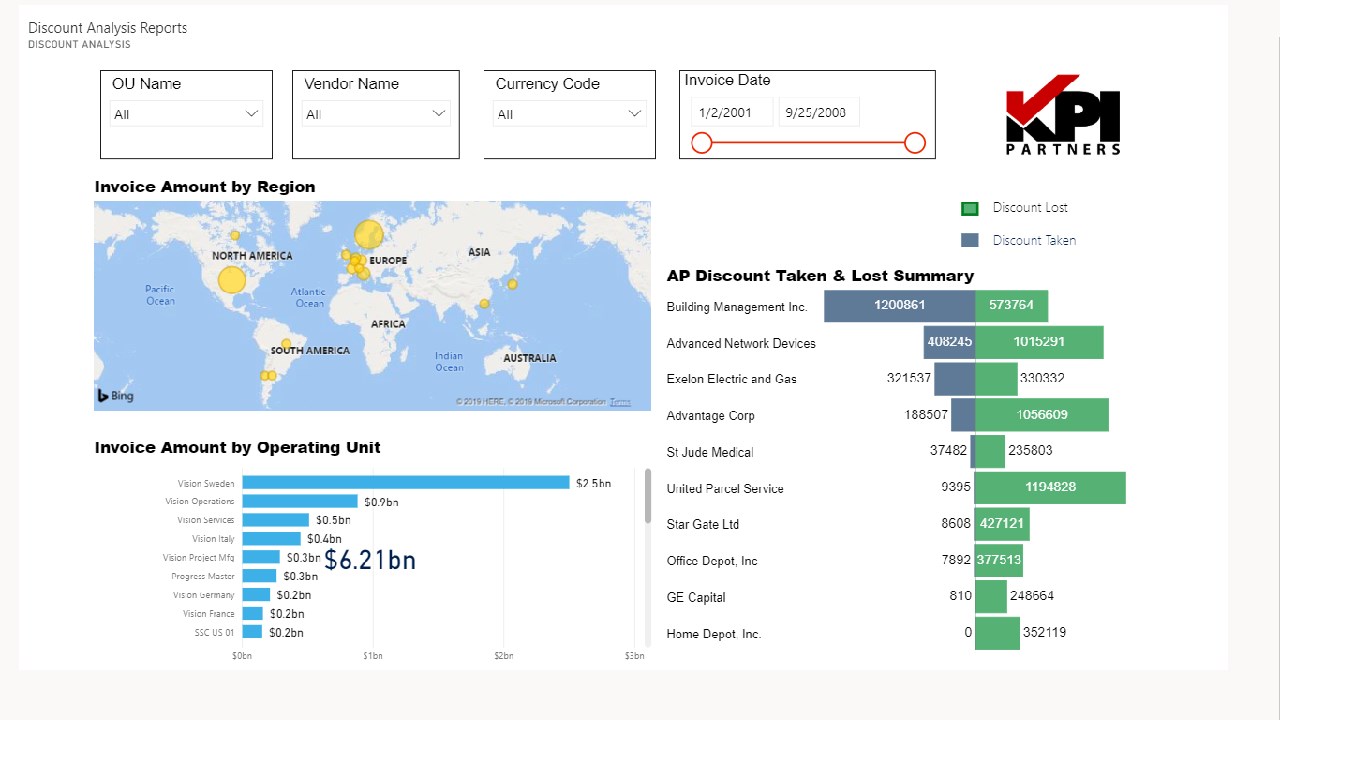Image resolution: width=1366 pixels, height=768 pixels.
Task: Select the Vision Sweden bar
Action: (x=406, y=483)
